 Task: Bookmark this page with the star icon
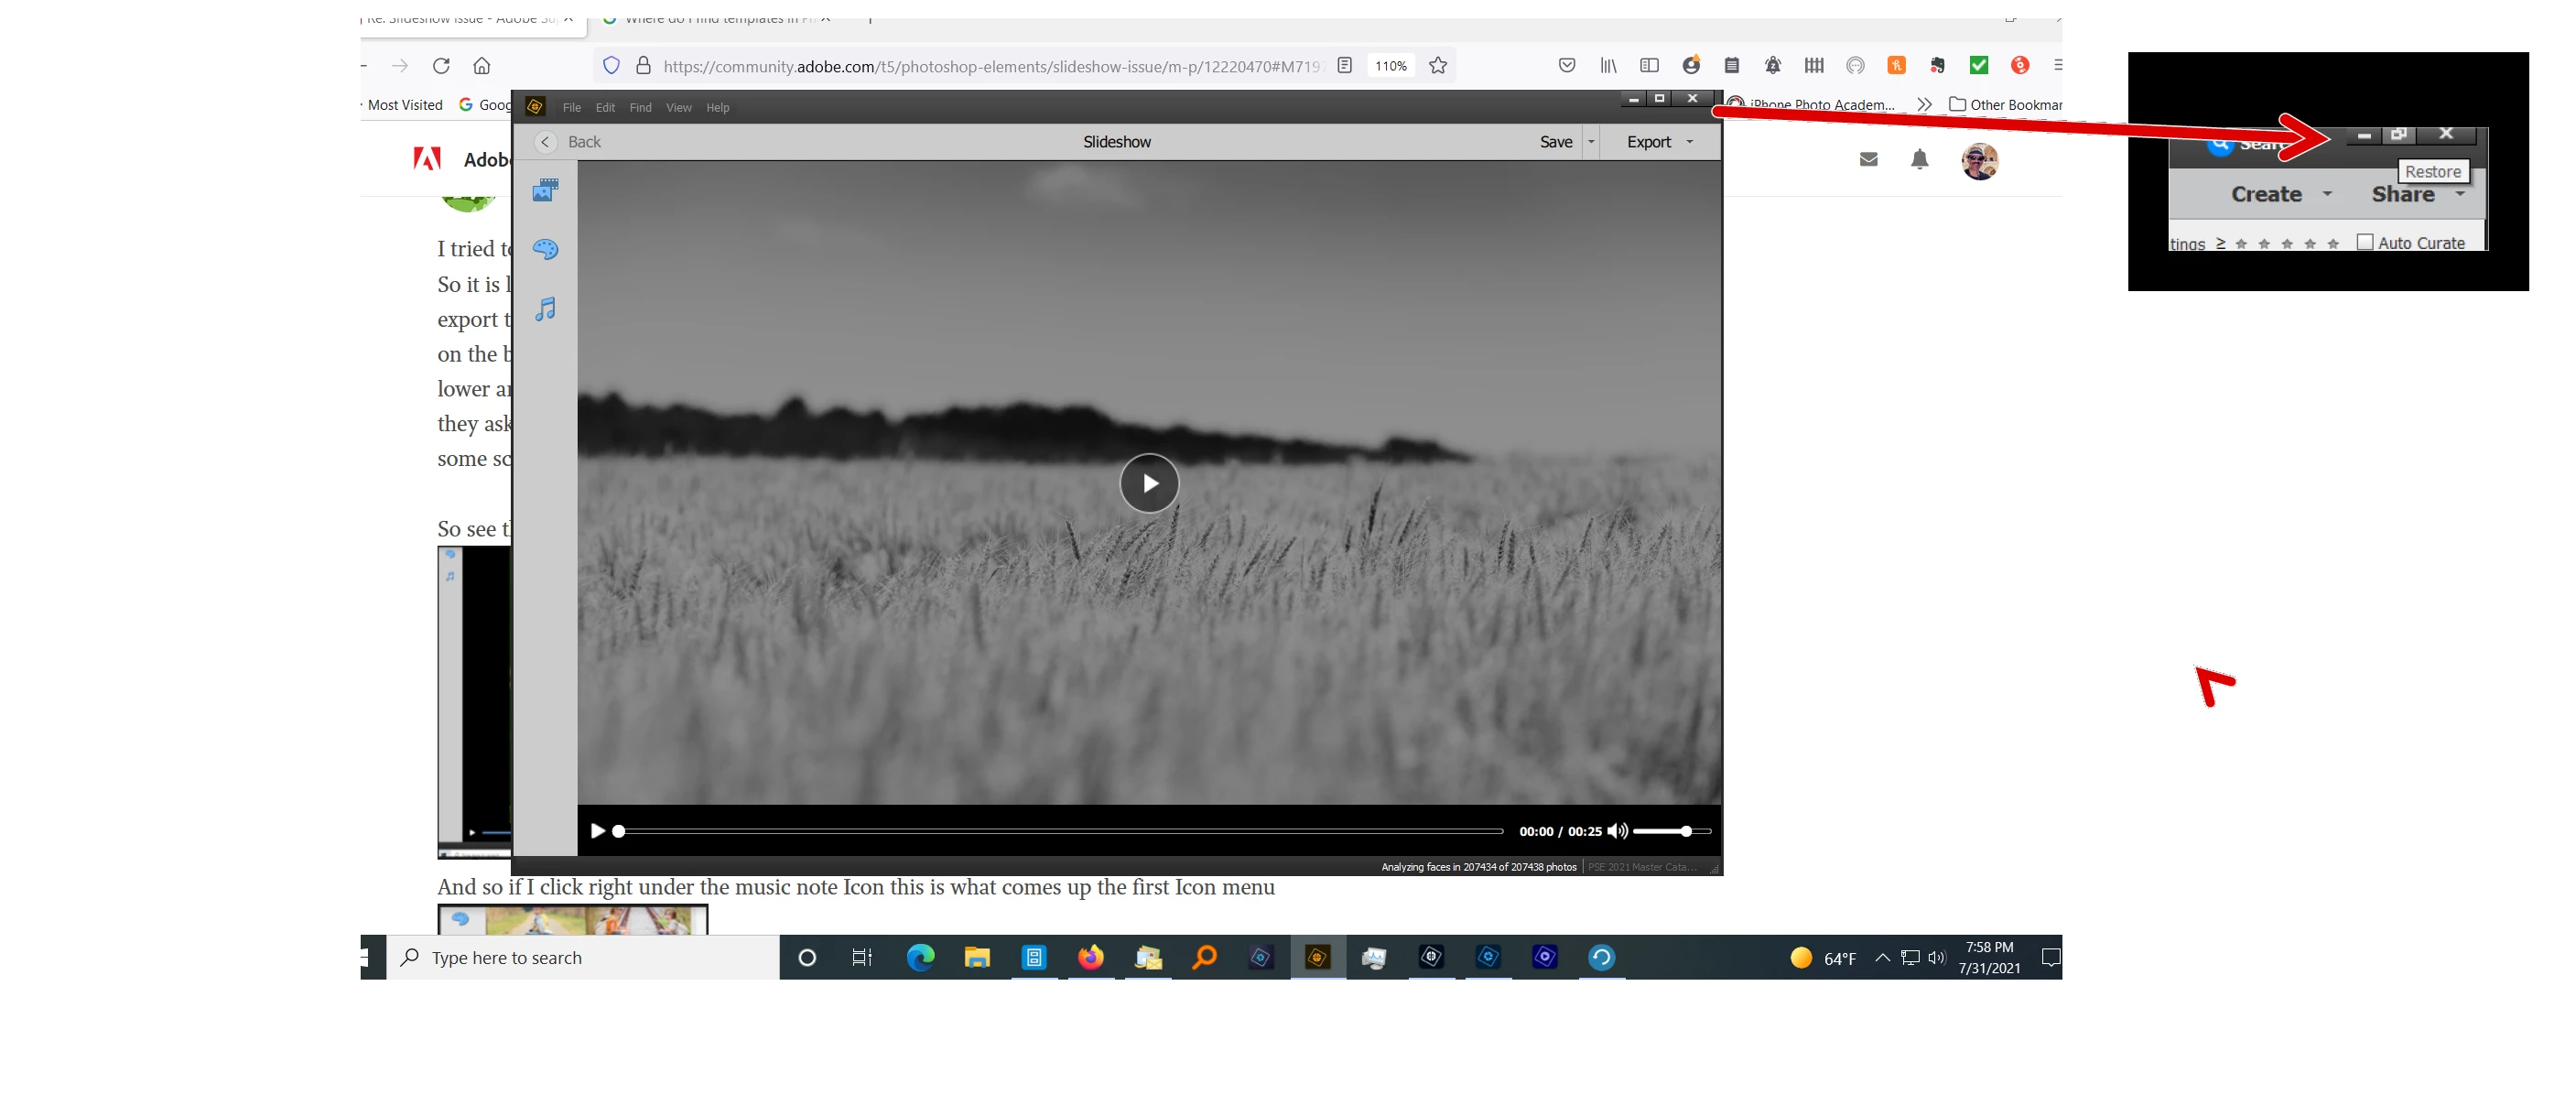(1438, 66)
